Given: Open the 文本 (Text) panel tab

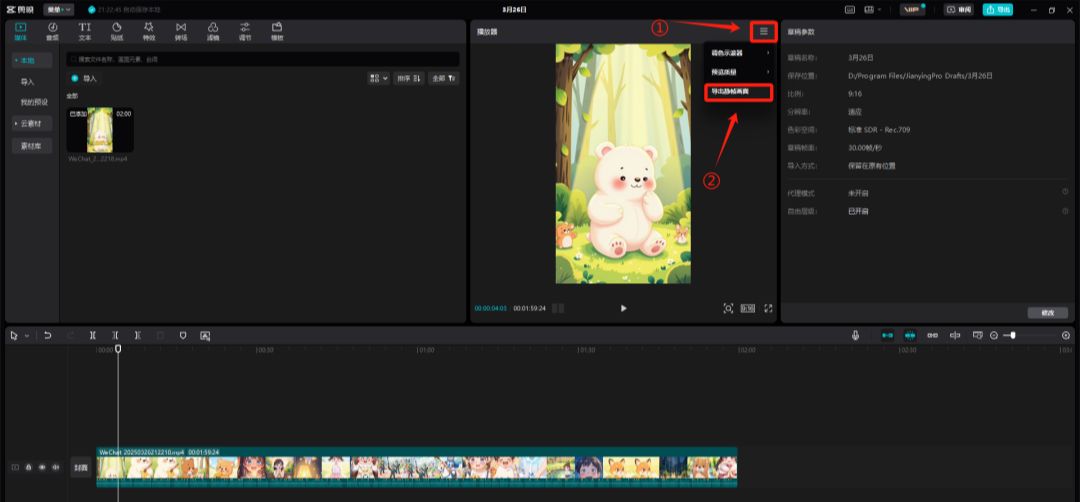Looking at the screenshot, I should (84, 31).
